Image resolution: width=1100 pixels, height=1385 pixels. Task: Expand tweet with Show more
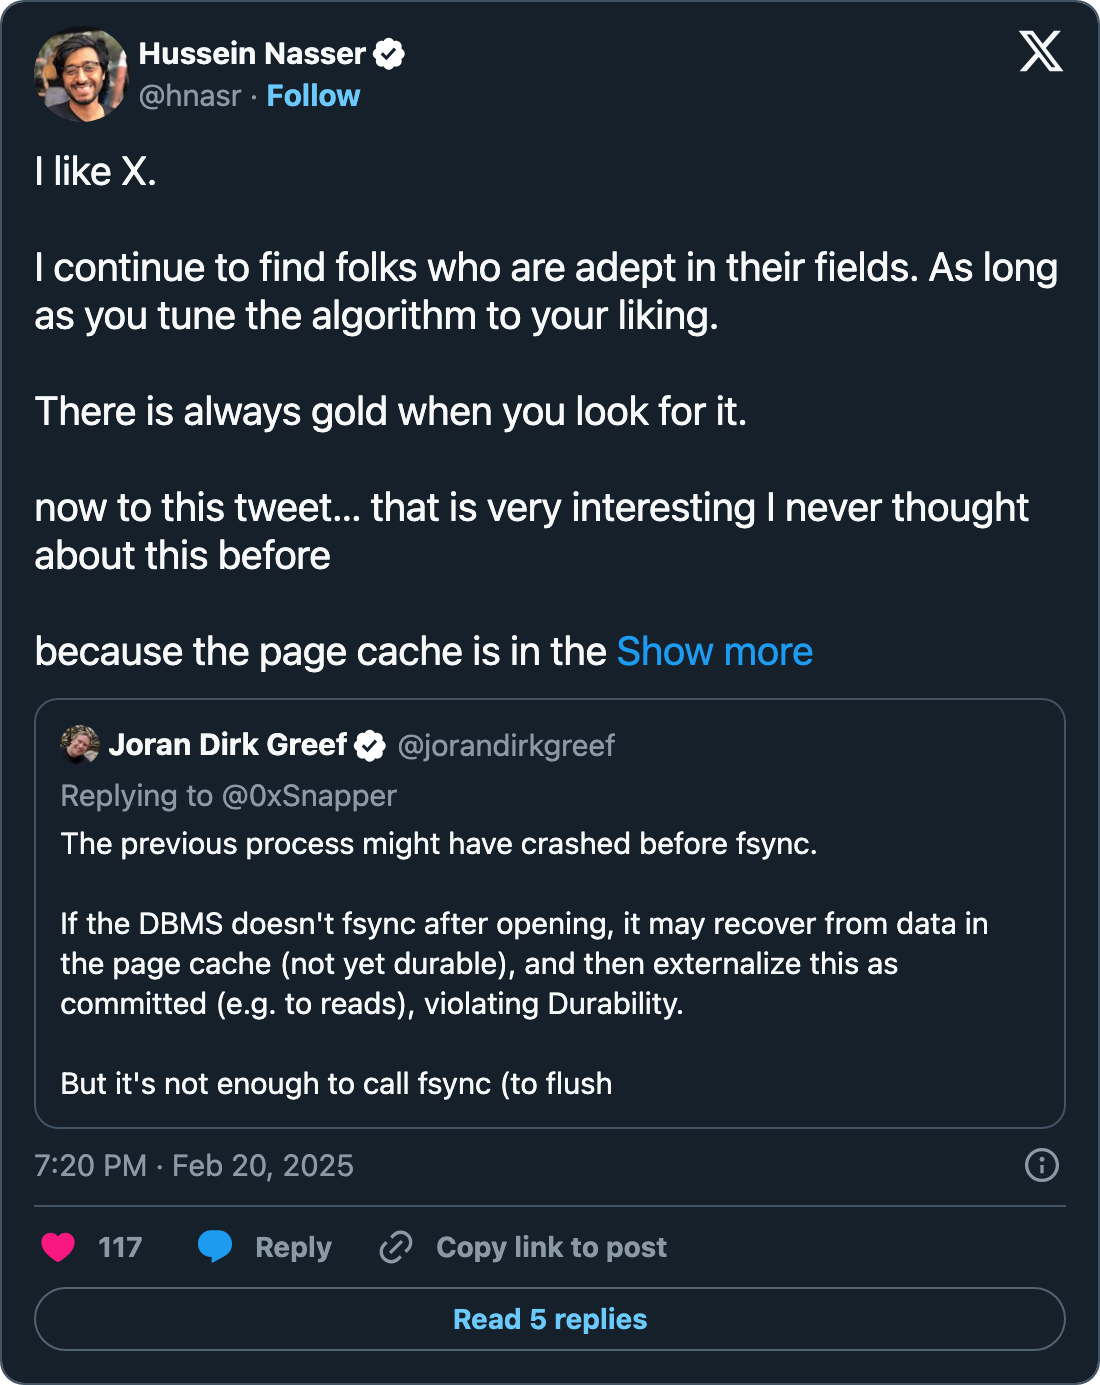coord(714,652)
